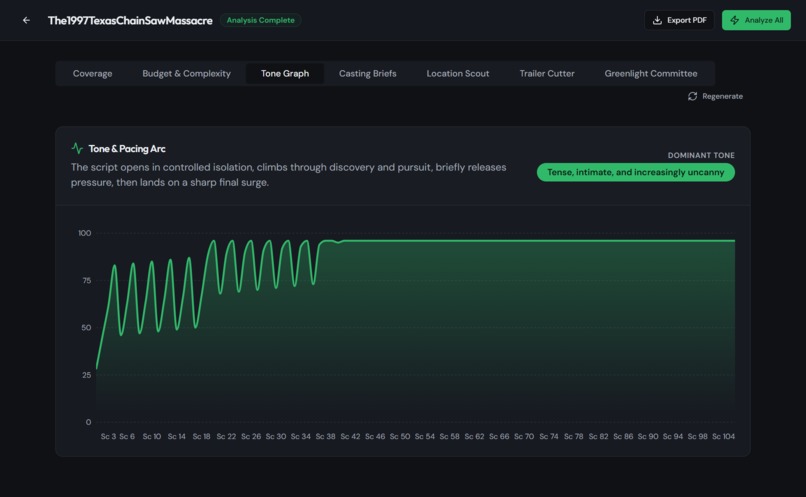806x497 pixels.
Task: Click the Sc 22 axis label
Action: point(226,436)
